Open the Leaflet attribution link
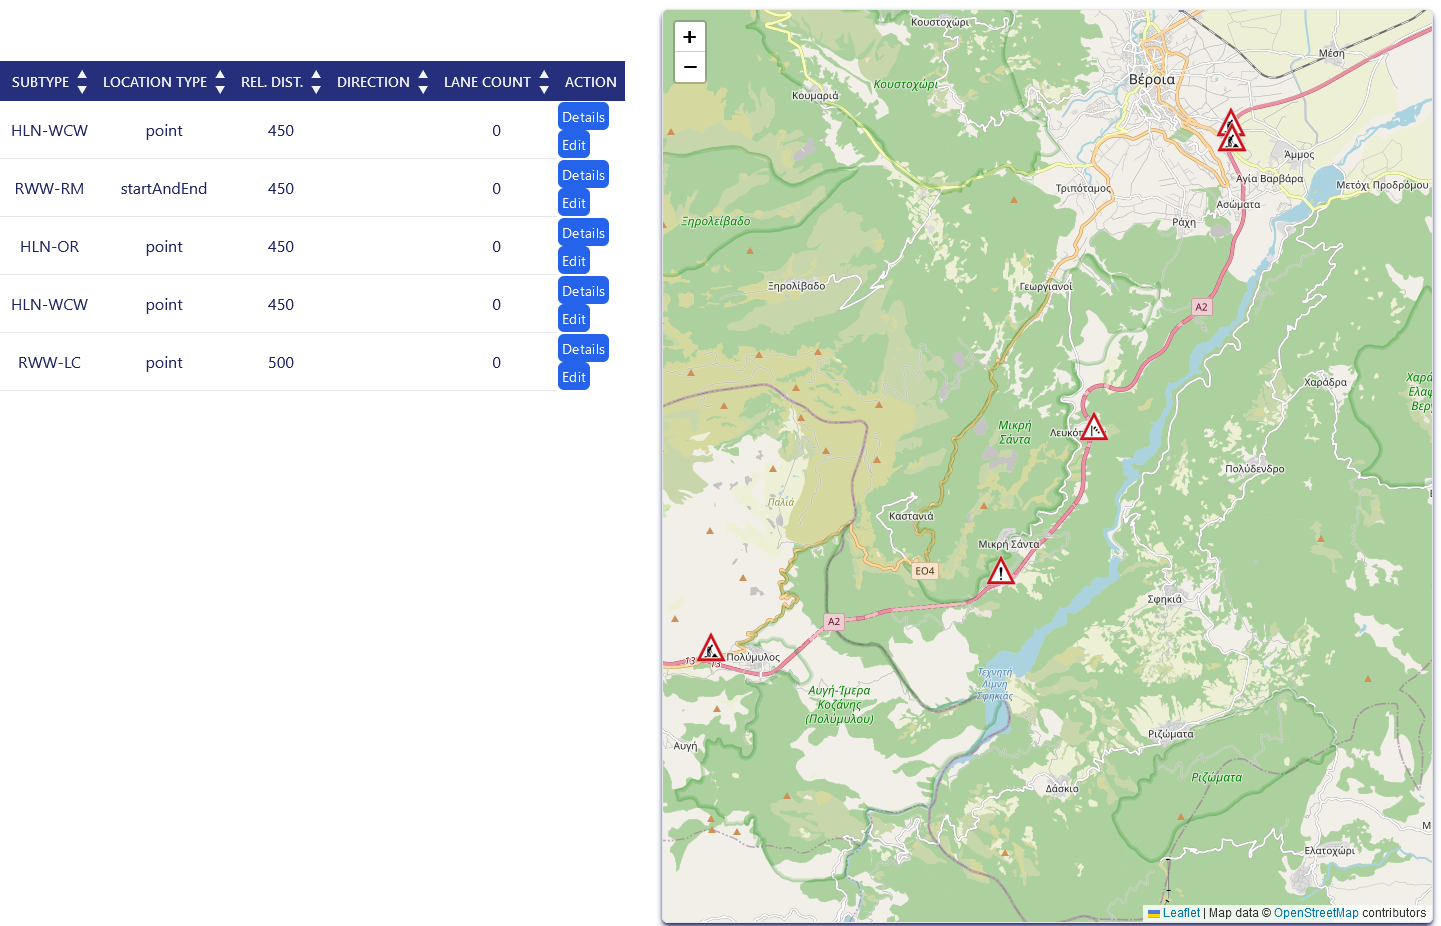This screenshot has height=926, width=1441. coord(1180,913)
